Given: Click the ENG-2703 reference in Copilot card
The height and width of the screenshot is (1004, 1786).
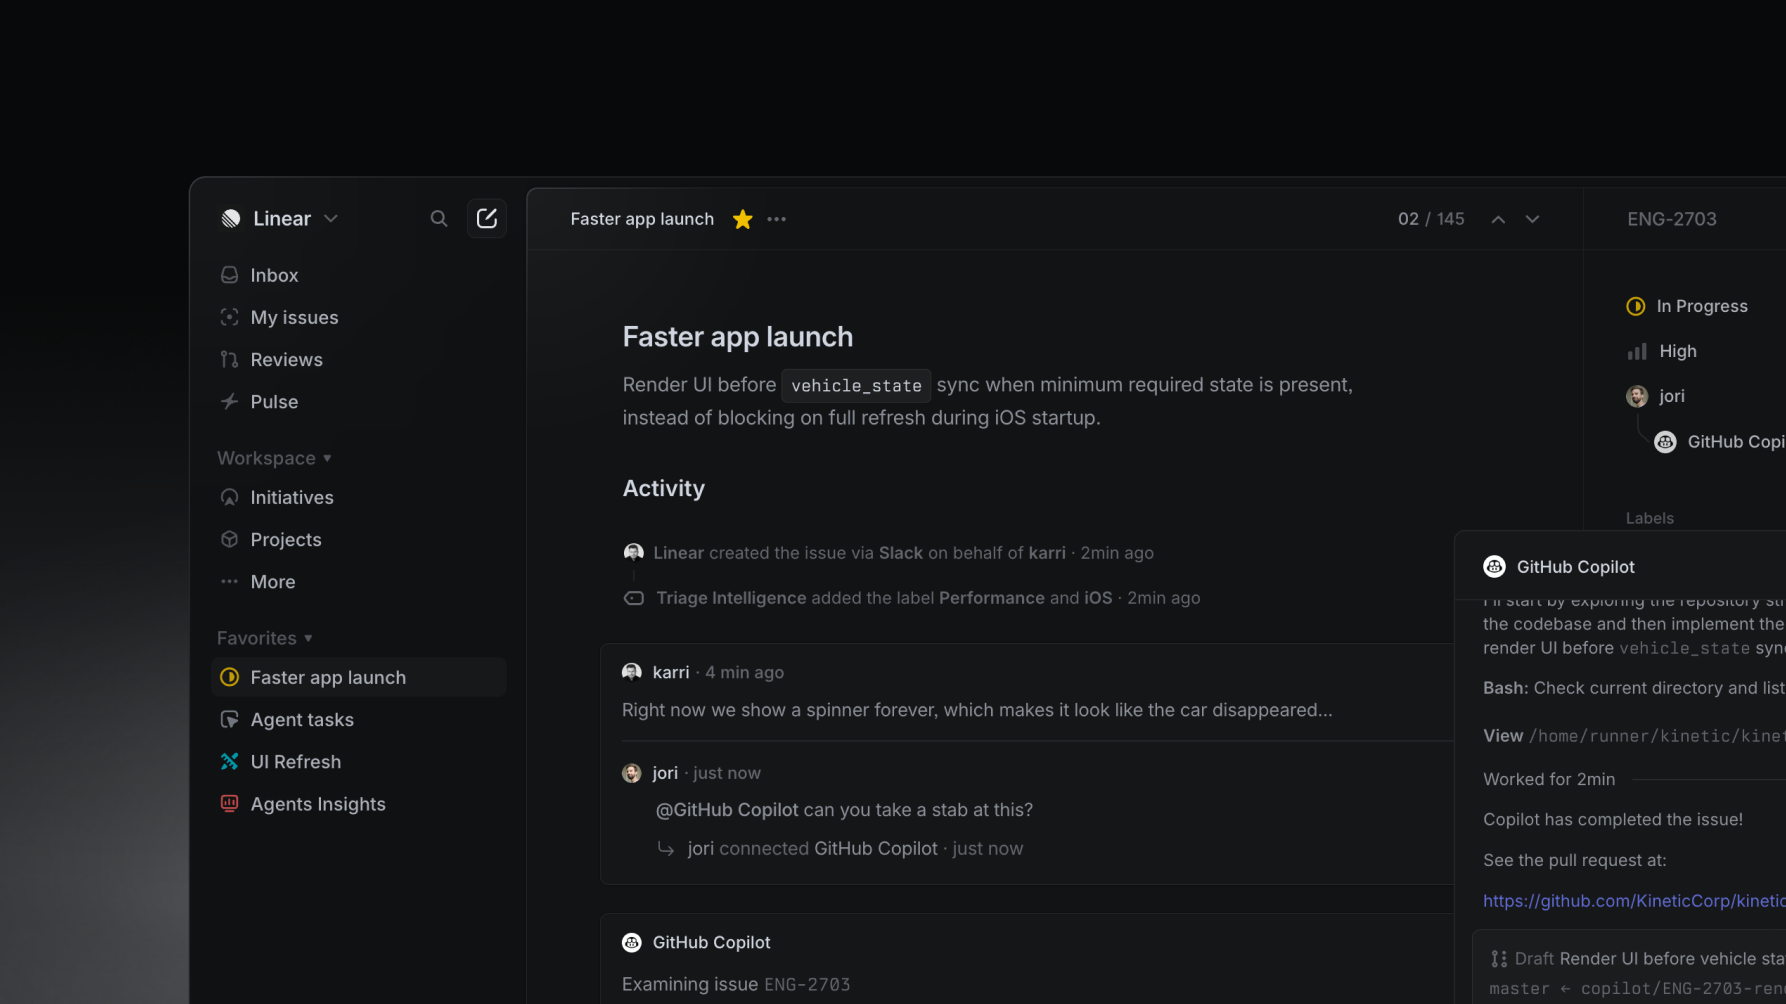Looking at the screenshot, I should tap(807, 985).
